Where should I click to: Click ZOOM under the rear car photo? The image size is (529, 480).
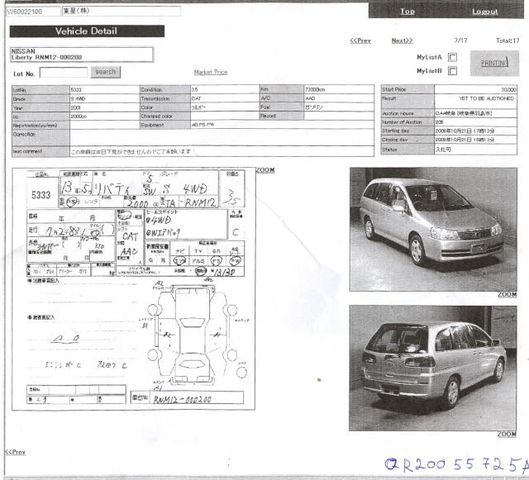click(507, 434)
